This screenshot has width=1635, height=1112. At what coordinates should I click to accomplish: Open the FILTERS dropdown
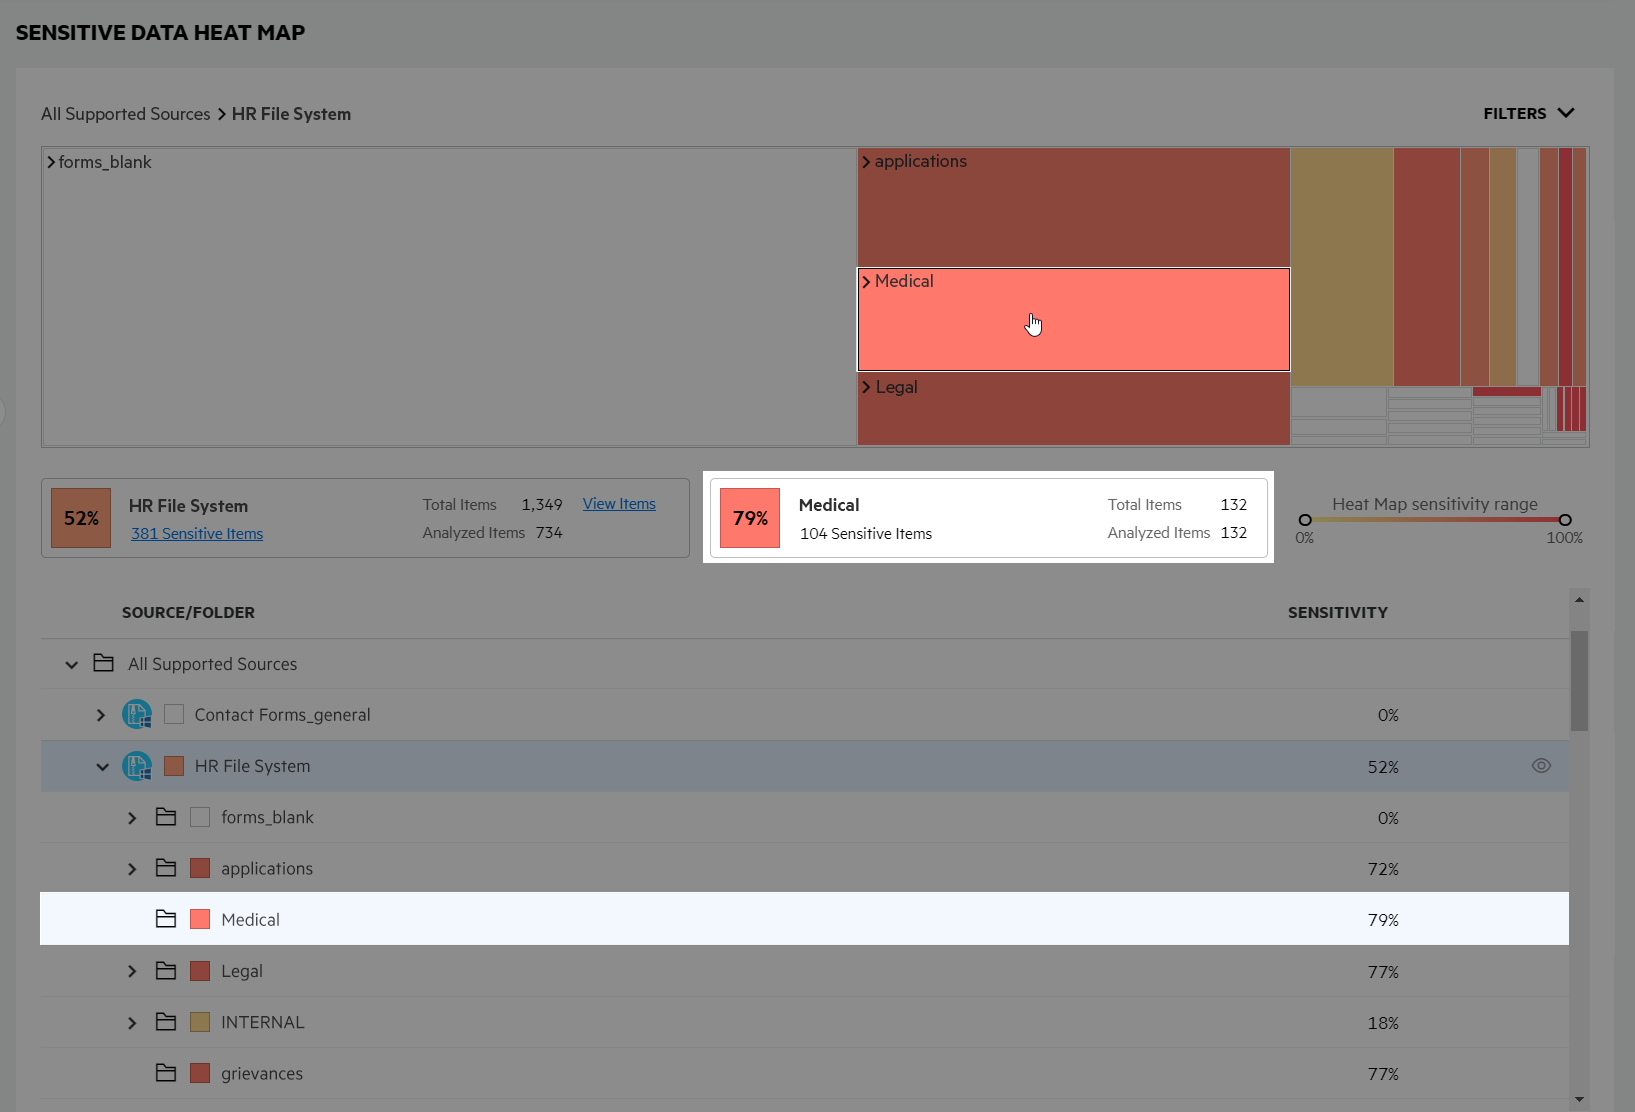1528,114
